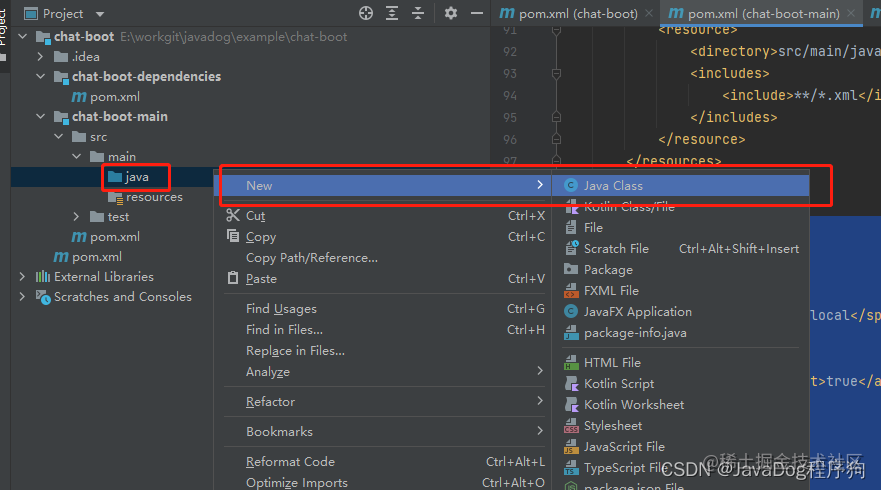Image resolution: width=881 pixels, height=490 pixels.
Task: Collapse the chat-boot root node
Action: point(23,37)
